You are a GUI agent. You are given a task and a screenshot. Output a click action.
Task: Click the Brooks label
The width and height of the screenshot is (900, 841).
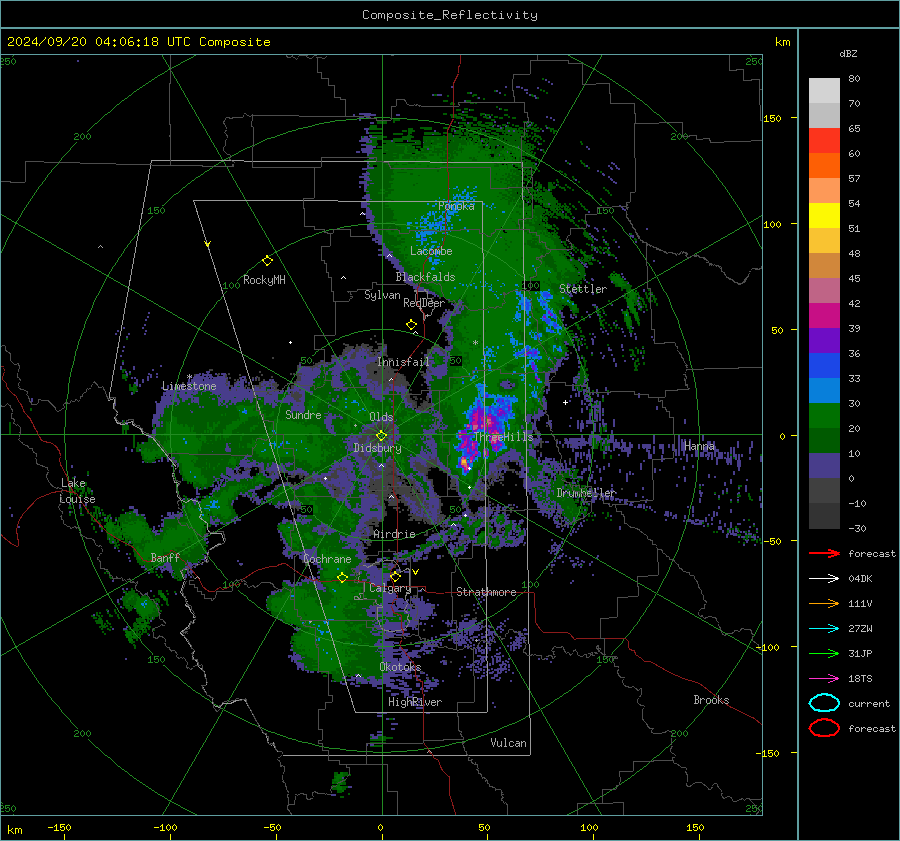tap(711, 700)
